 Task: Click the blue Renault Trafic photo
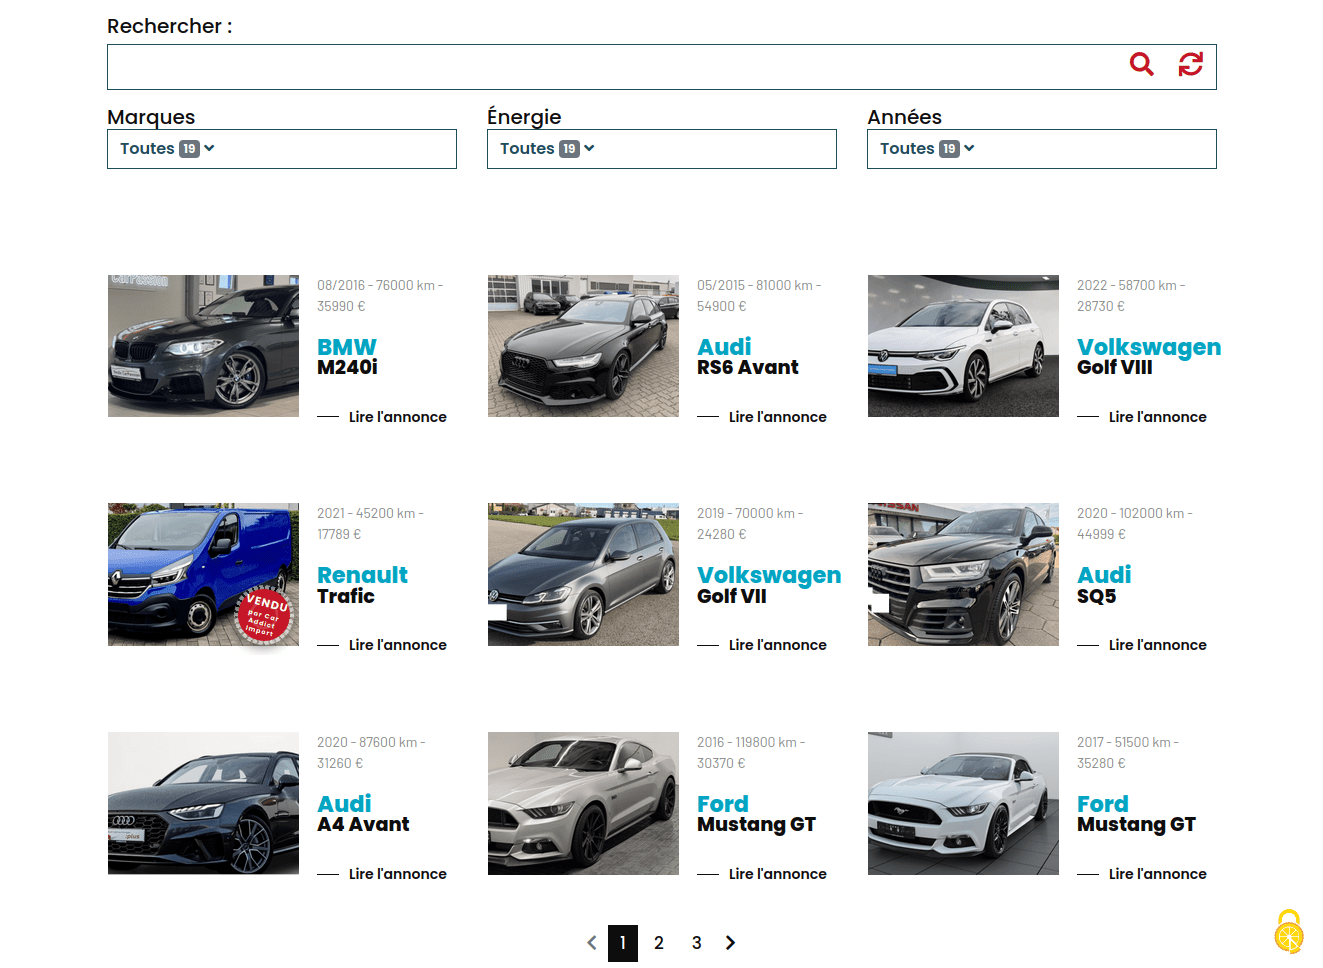(203, 574)
